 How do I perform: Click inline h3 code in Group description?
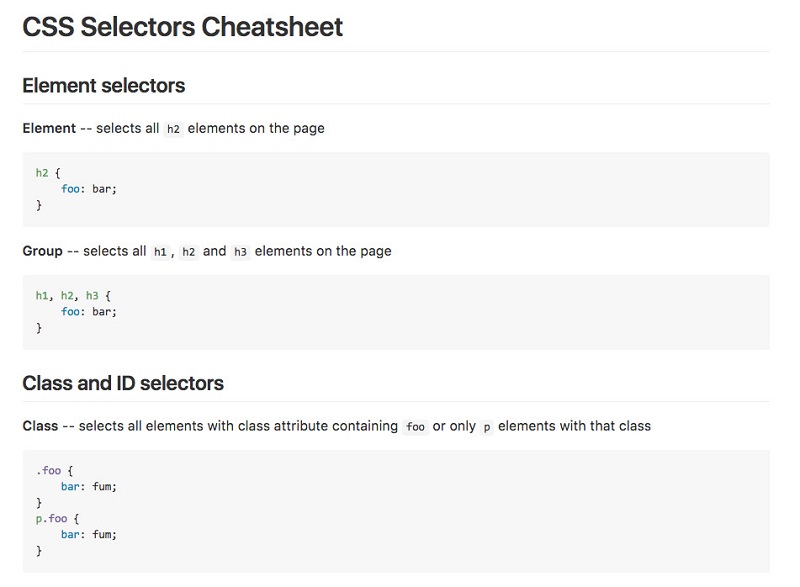tap(240, 252)
